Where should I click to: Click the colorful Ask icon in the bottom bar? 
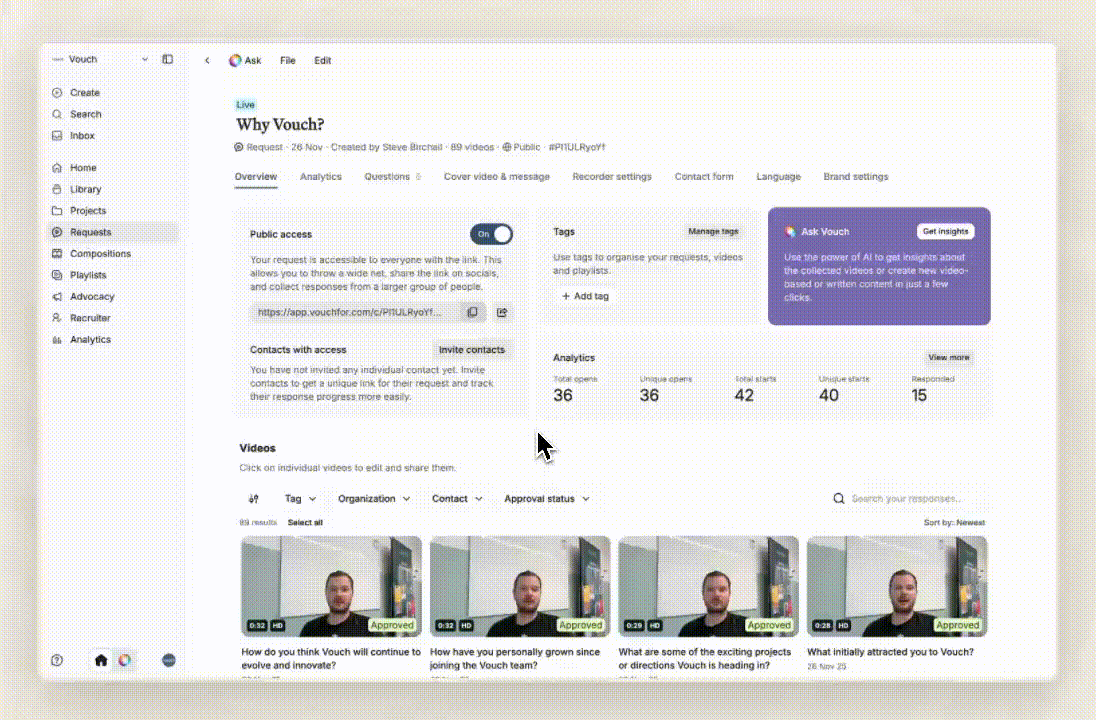tap(124, 660)
